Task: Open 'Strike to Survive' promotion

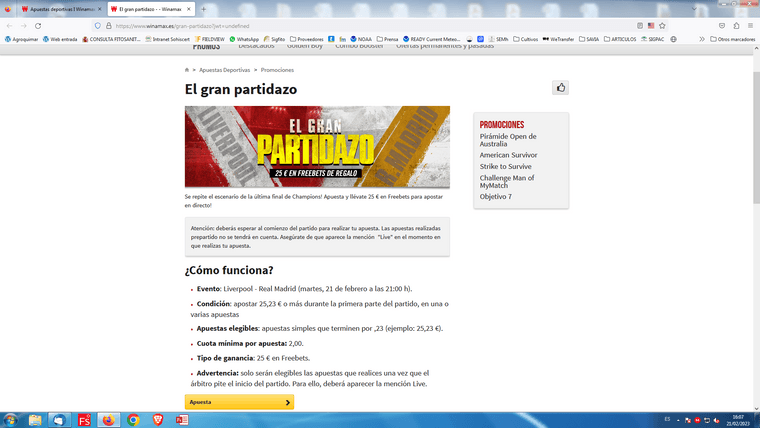Action: point(506,166)
